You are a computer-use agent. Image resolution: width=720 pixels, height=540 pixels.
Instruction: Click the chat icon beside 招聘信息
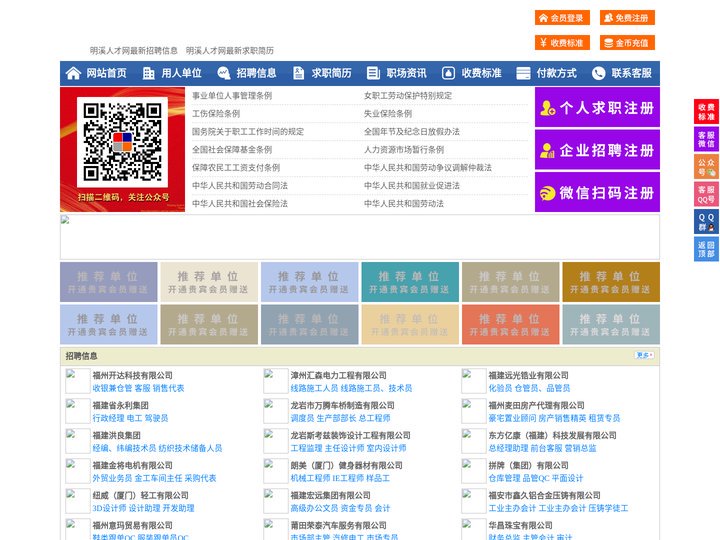pos(223,73)
